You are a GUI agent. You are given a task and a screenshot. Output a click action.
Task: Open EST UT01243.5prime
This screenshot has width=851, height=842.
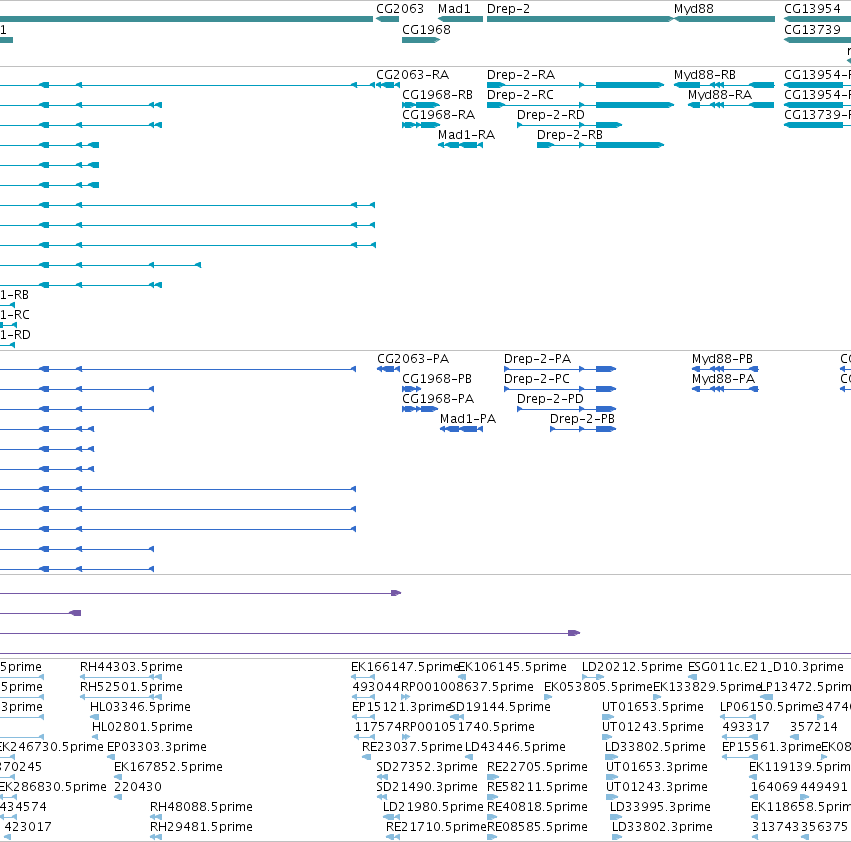(652, 727)
